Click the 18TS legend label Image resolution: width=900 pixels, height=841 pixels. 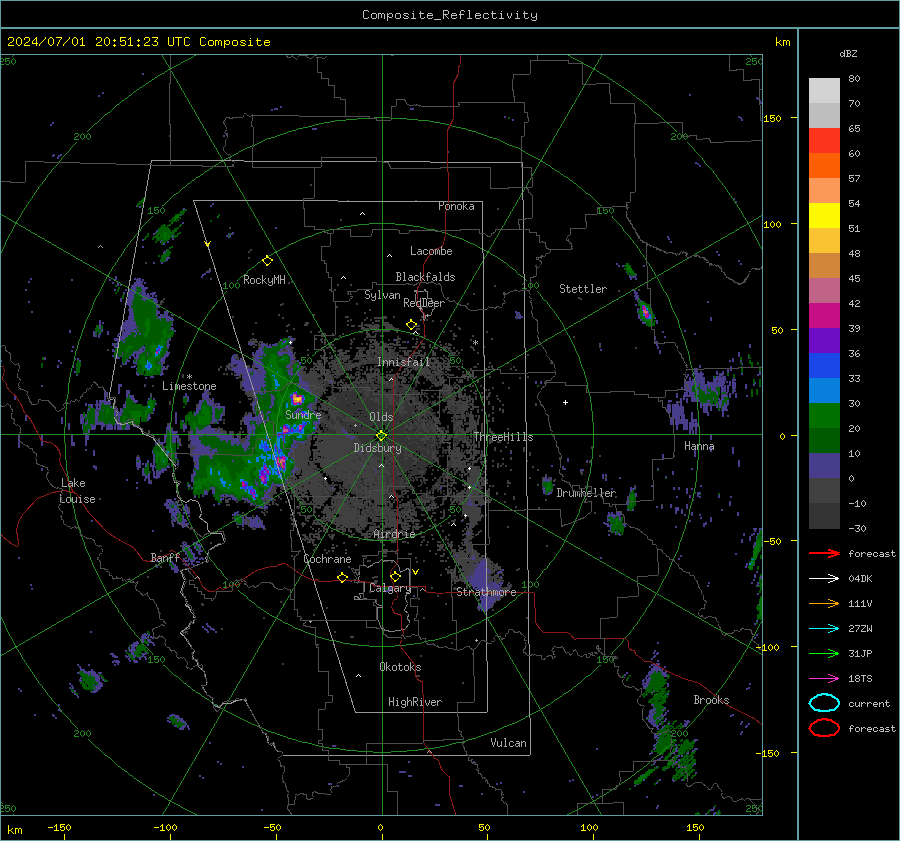click(860, 679)
